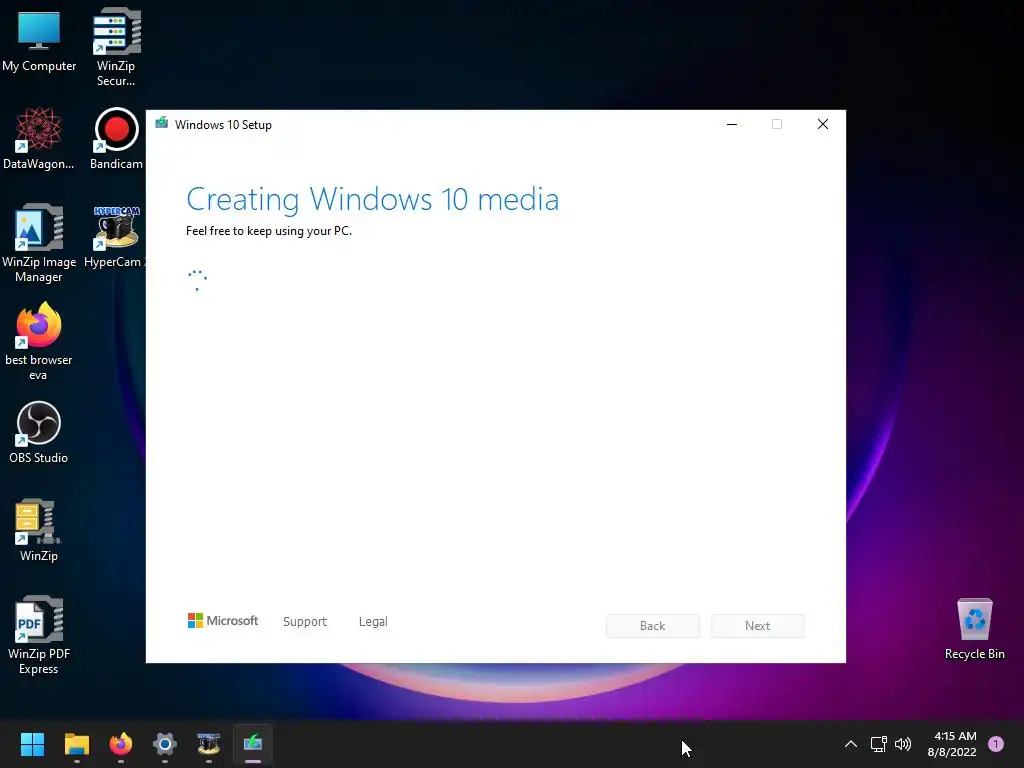Click 'Feel free to keep using your PC.' text
This screenshot has height=768, width=1024.
269,231
